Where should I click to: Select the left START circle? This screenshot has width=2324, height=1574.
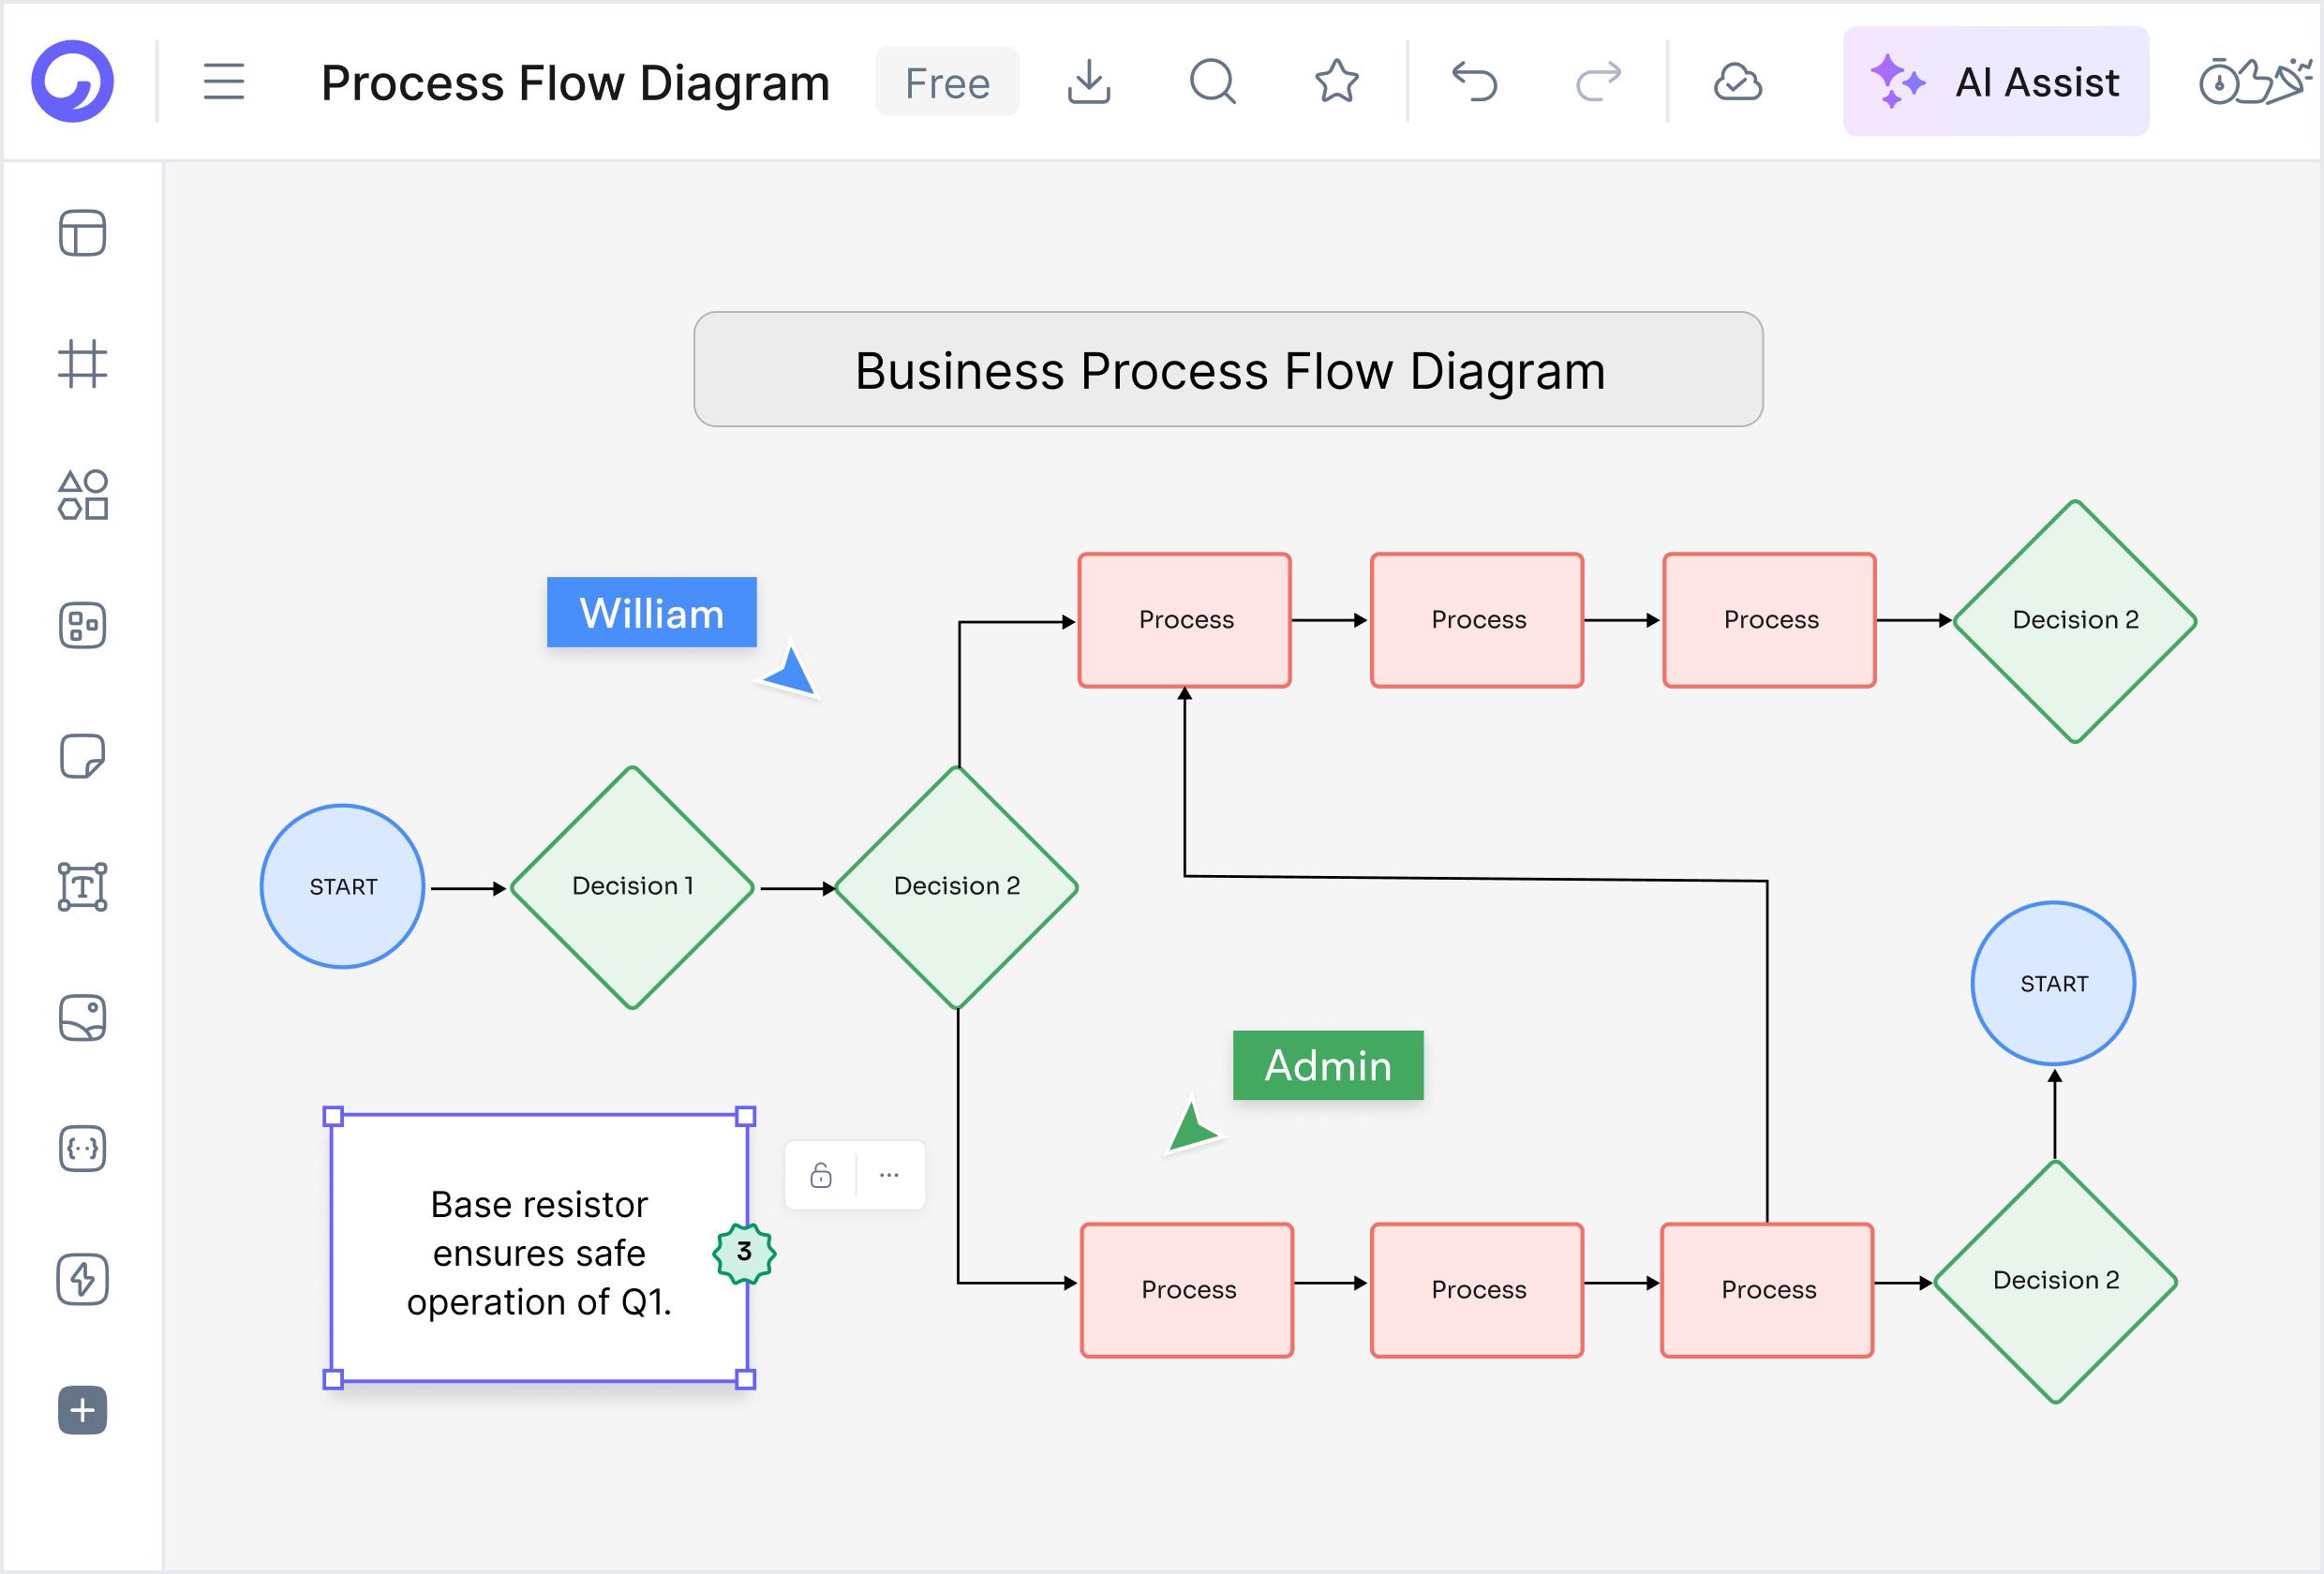click(x=343, y=887)
